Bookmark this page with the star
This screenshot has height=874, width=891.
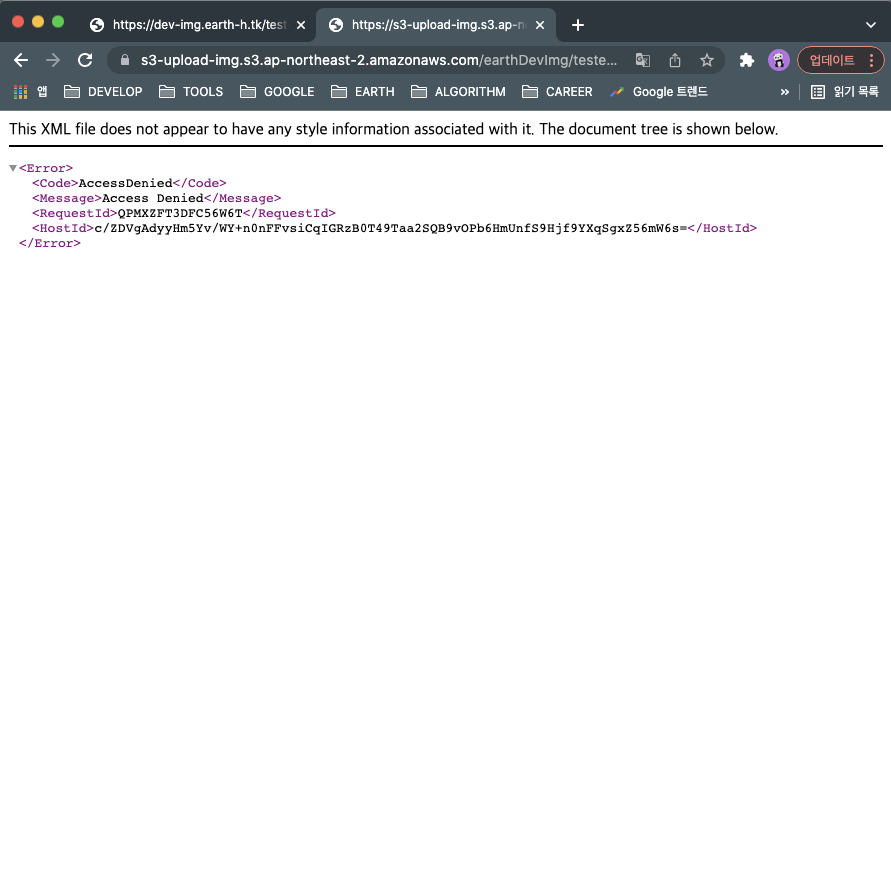[x=706, y=60]
